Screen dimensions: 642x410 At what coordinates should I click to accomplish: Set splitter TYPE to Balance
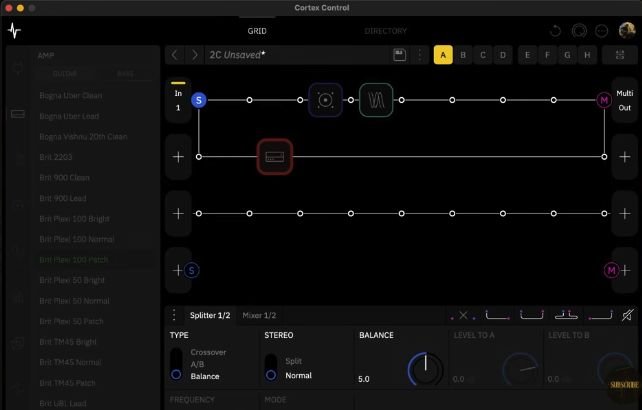point(205,376)
